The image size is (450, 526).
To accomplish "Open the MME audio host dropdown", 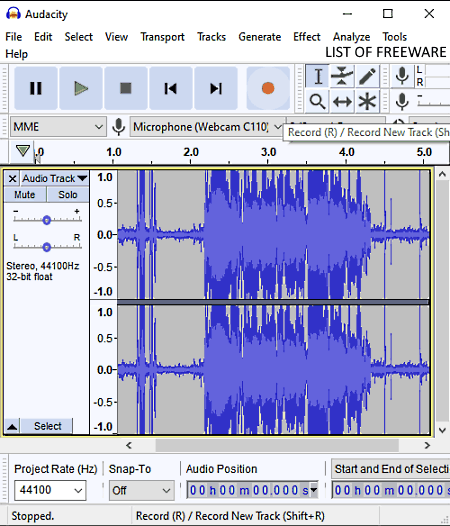I will pos(58,127).
